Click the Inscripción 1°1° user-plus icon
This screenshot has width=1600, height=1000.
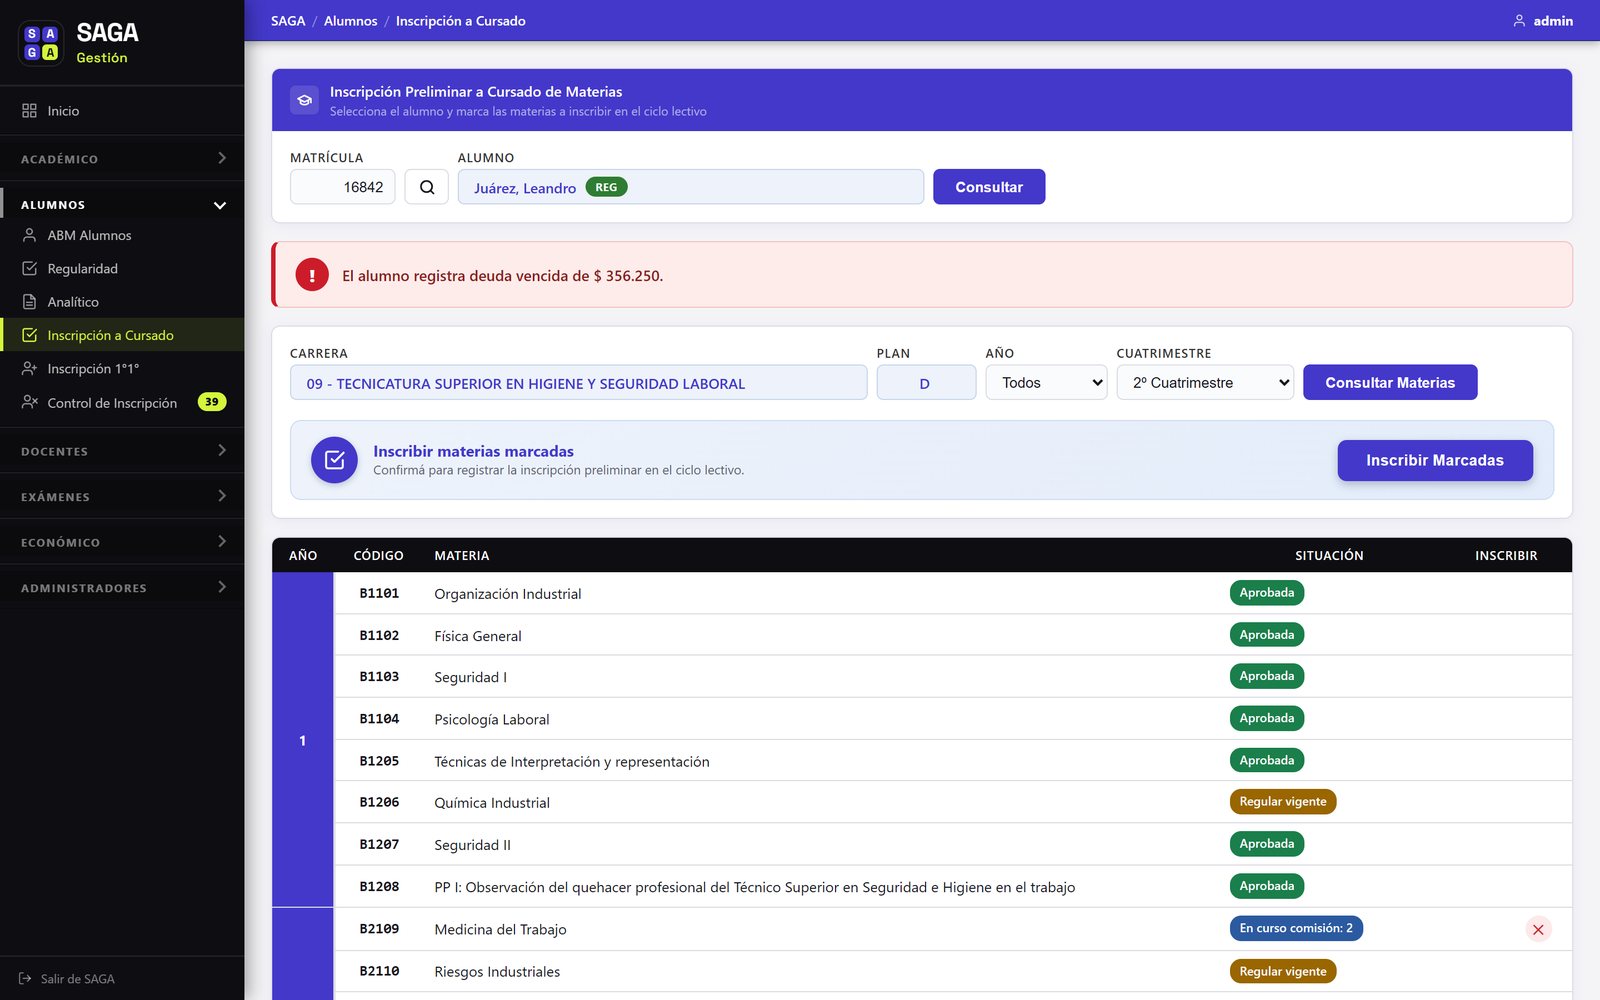[x=30, y=369]
